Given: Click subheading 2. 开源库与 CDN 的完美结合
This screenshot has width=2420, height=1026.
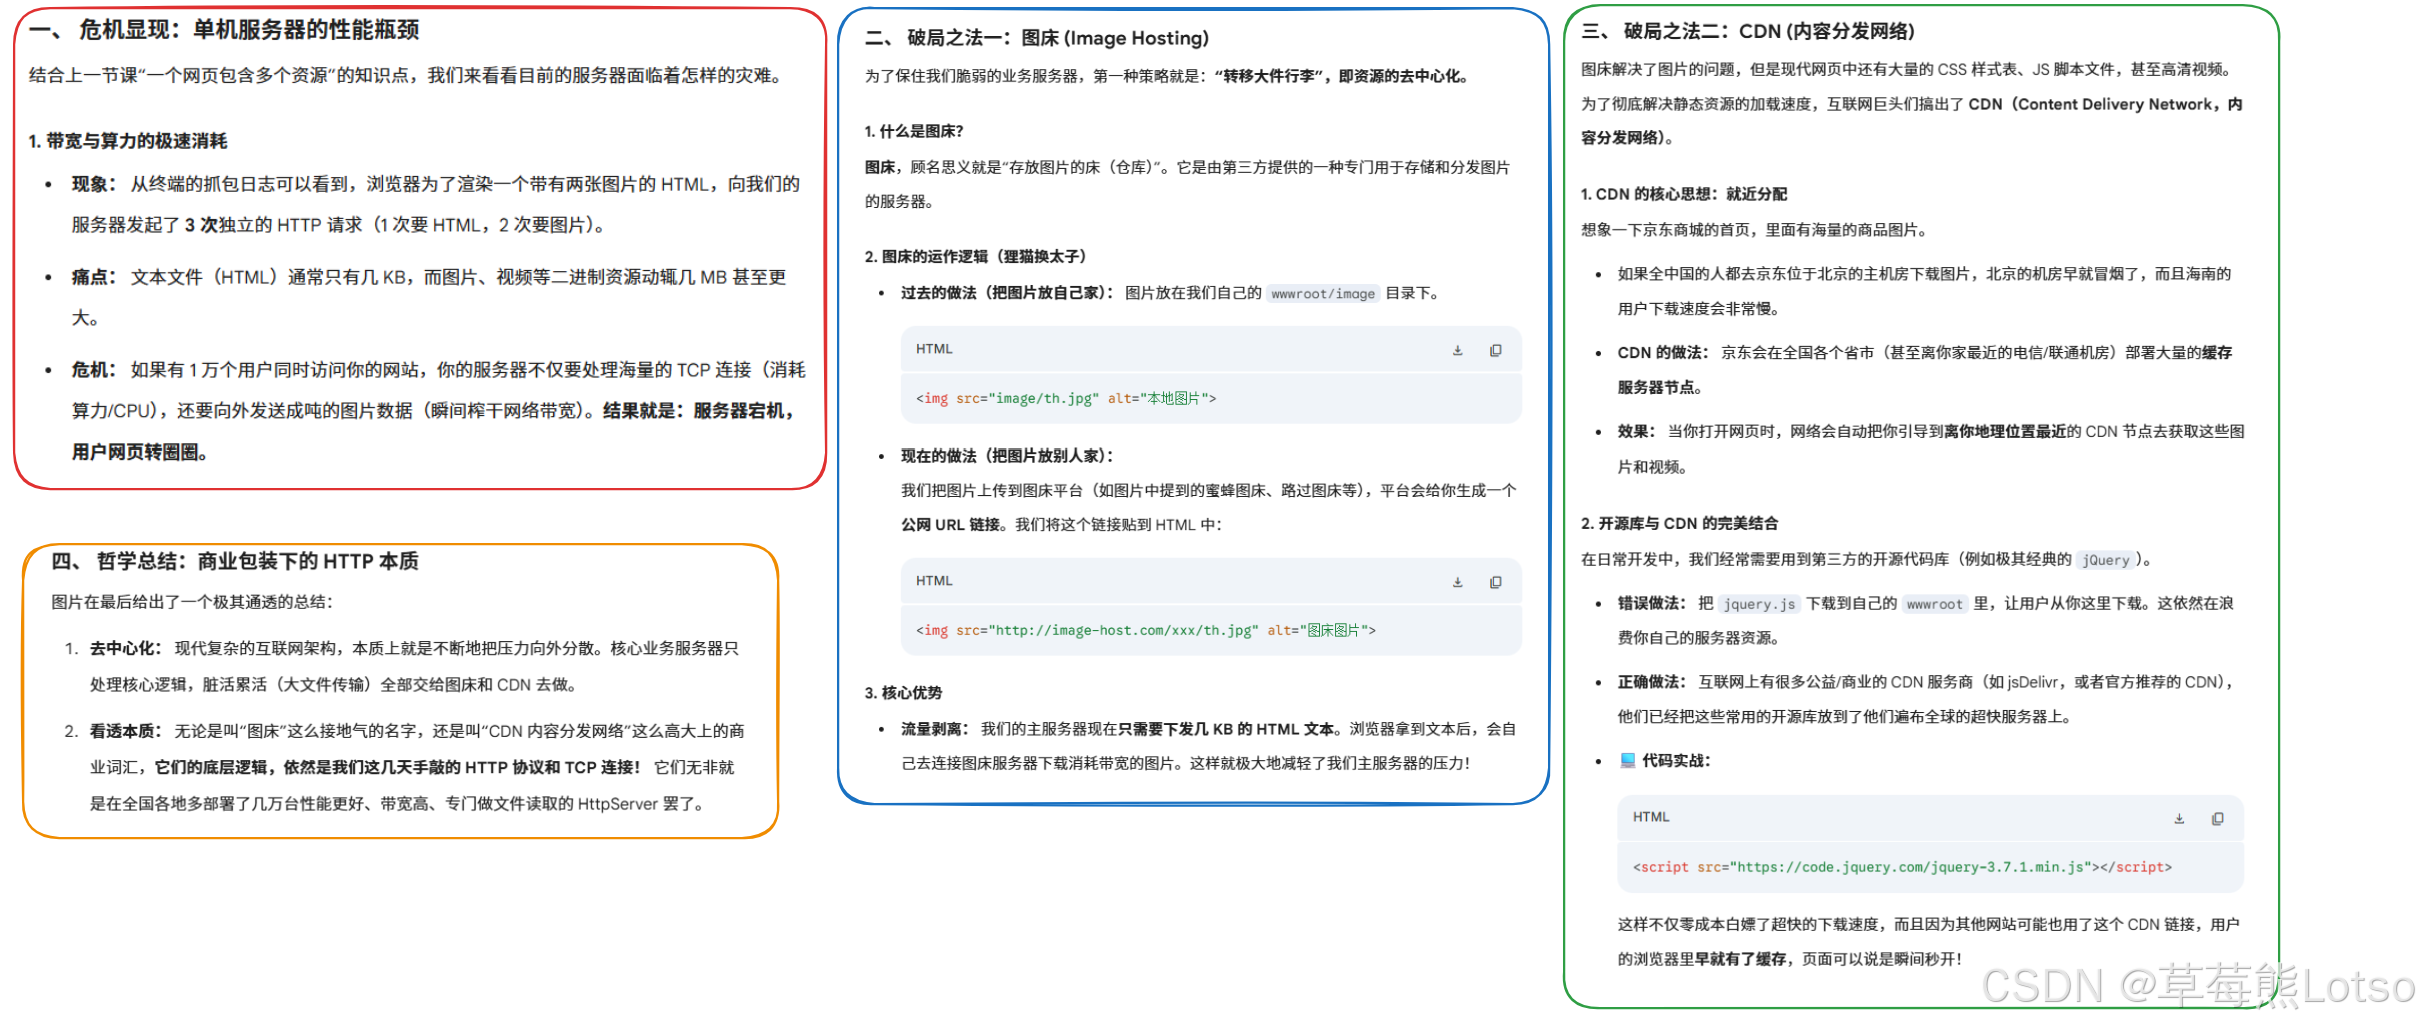Looking at the screenshot, I should (1680, 523).
